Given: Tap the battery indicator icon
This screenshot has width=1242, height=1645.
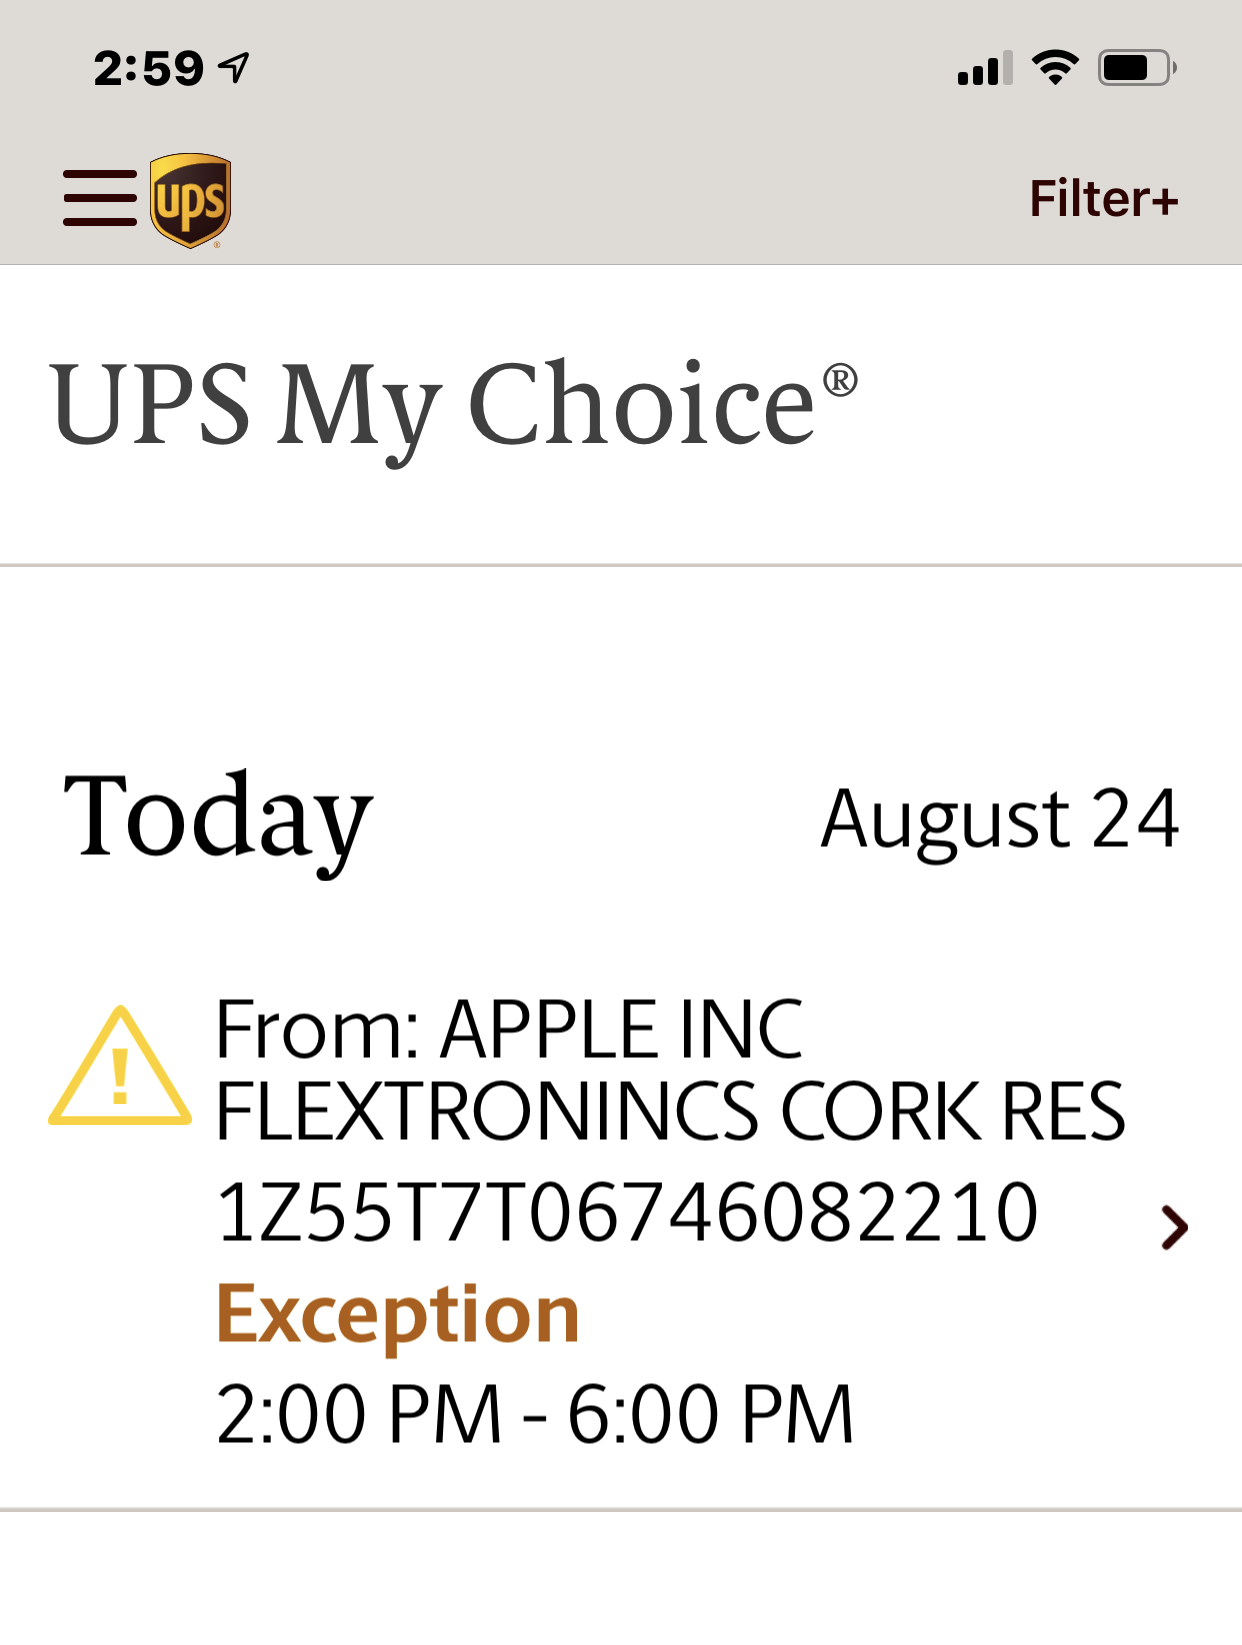Looking at the screenshot, I should (x=1136, y=68).
